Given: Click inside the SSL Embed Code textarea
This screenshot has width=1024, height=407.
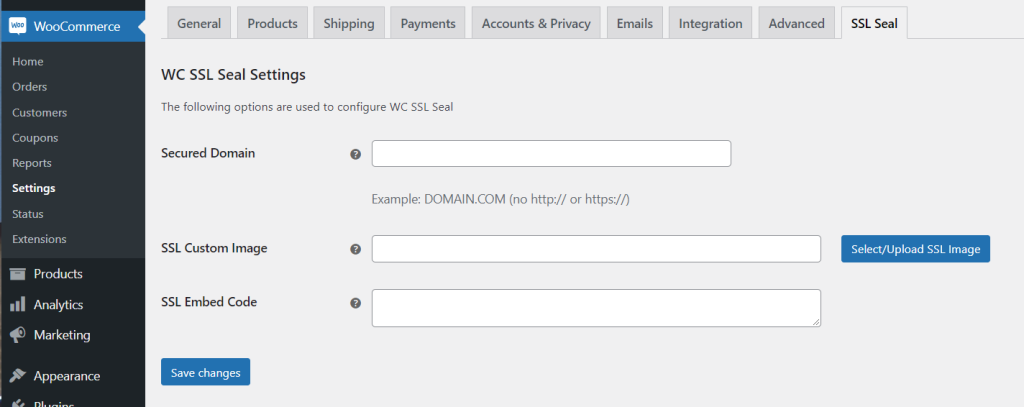Looking at the screenshot, I should [596, 308].
